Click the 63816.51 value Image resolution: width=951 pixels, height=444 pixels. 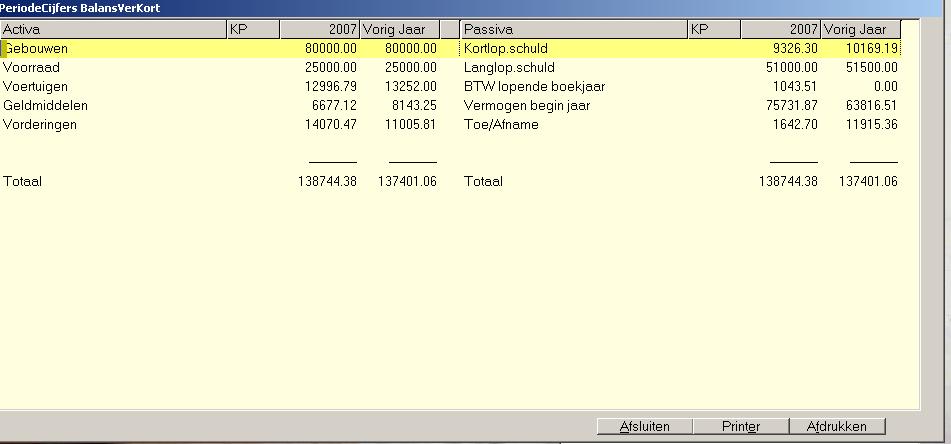872,106
